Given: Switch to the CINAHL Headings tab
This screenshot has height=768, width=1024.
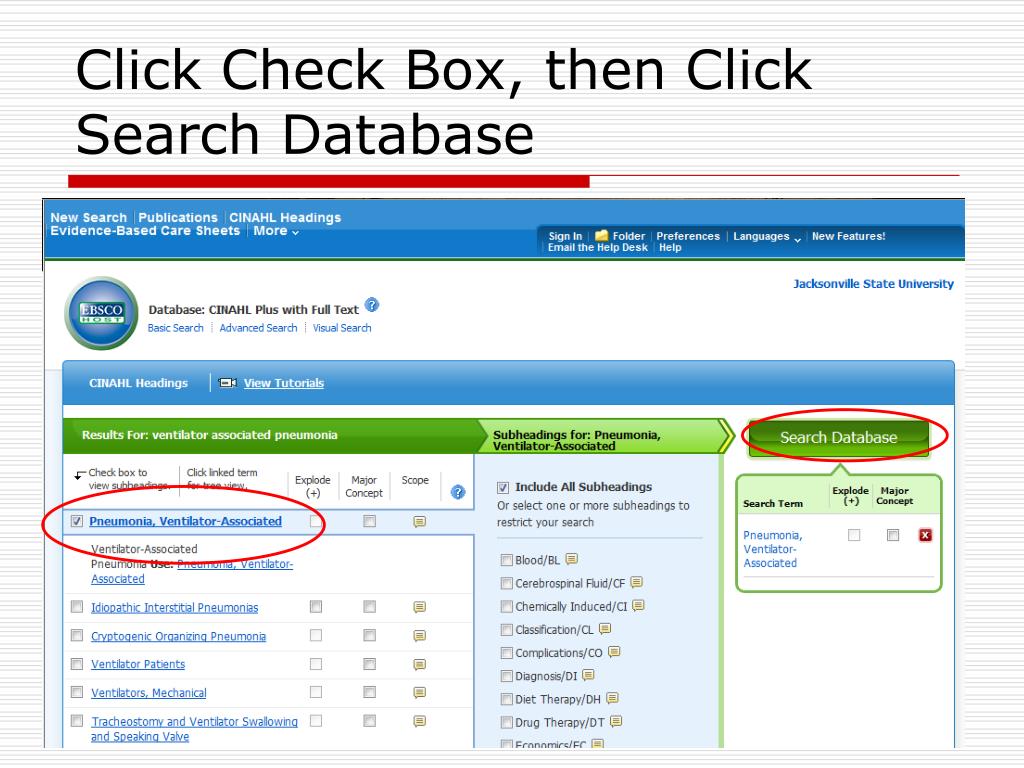Looking at the screenshot, I should tap(138, 383).
